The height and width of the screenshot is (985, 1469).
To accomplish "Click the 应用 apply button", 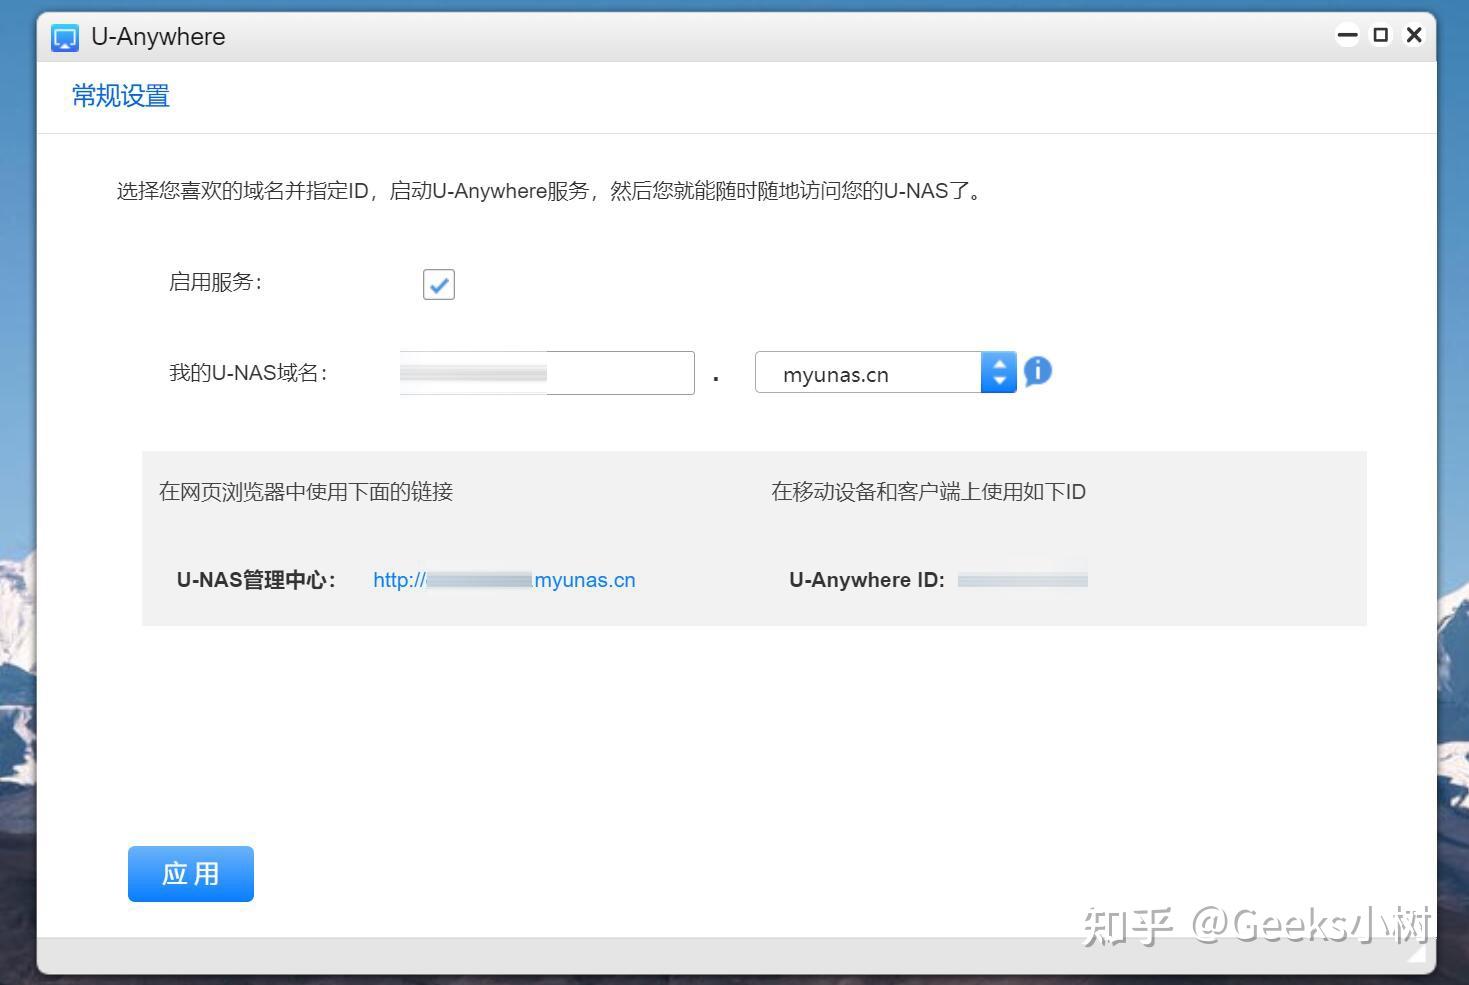I will pyautogui.click(x=191, y=874).
